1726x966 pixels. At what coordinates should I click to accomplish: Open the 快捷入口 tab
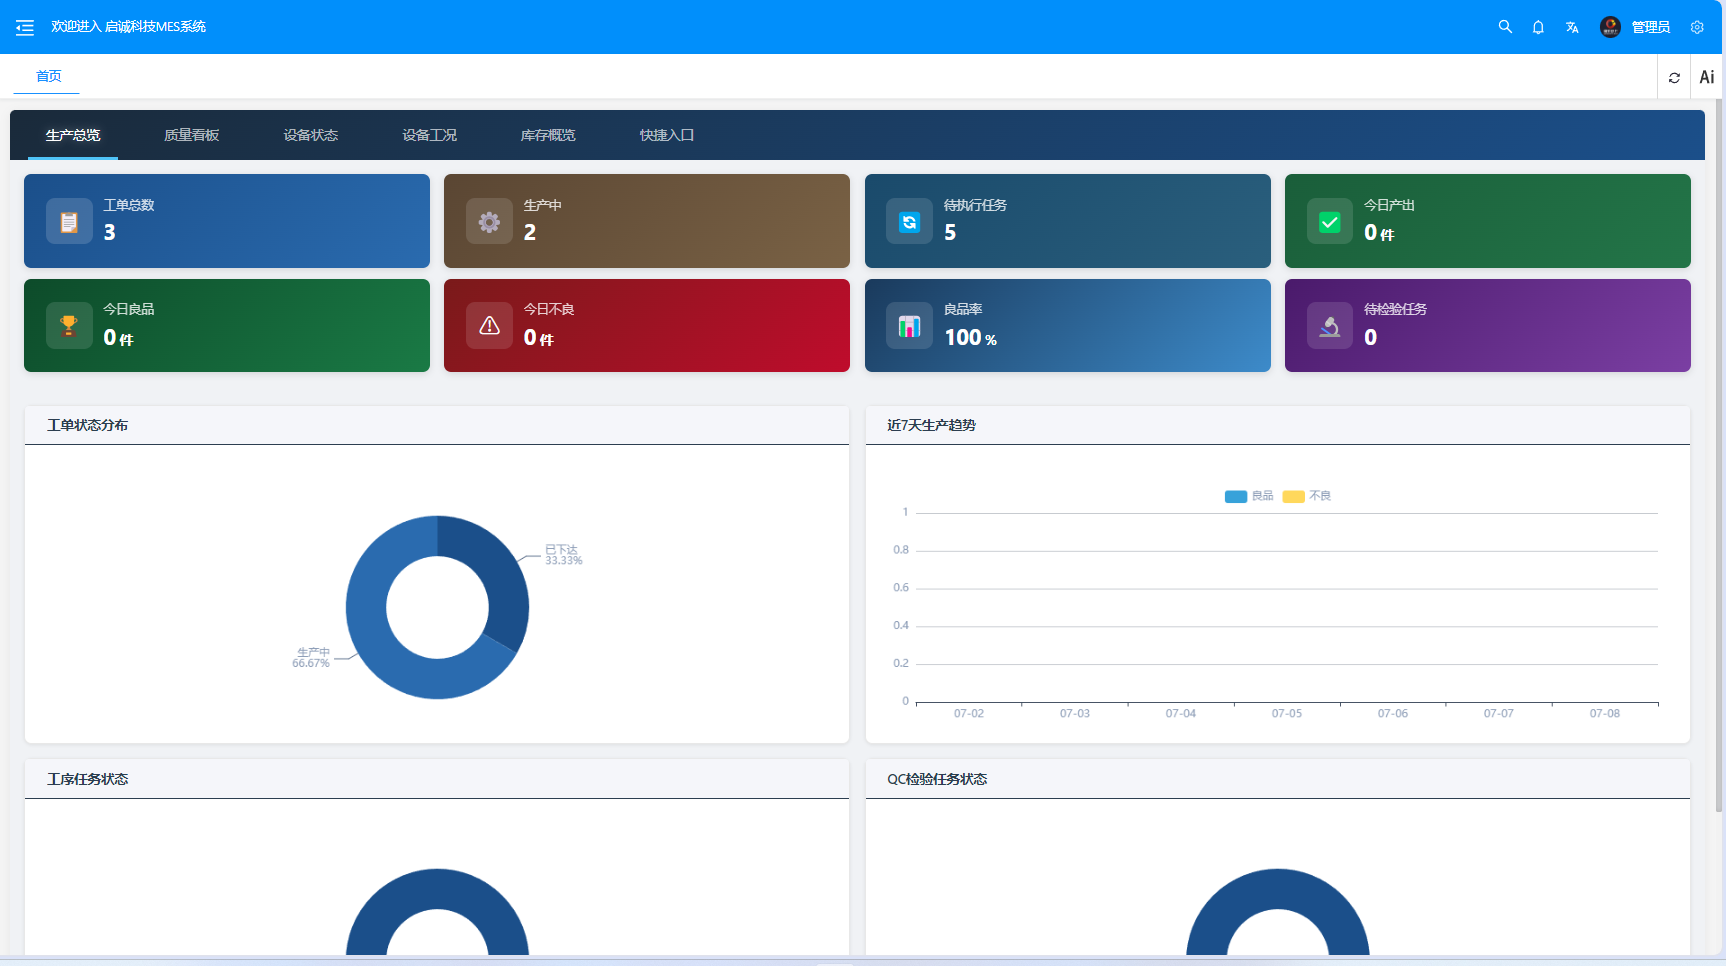(667, 135)
